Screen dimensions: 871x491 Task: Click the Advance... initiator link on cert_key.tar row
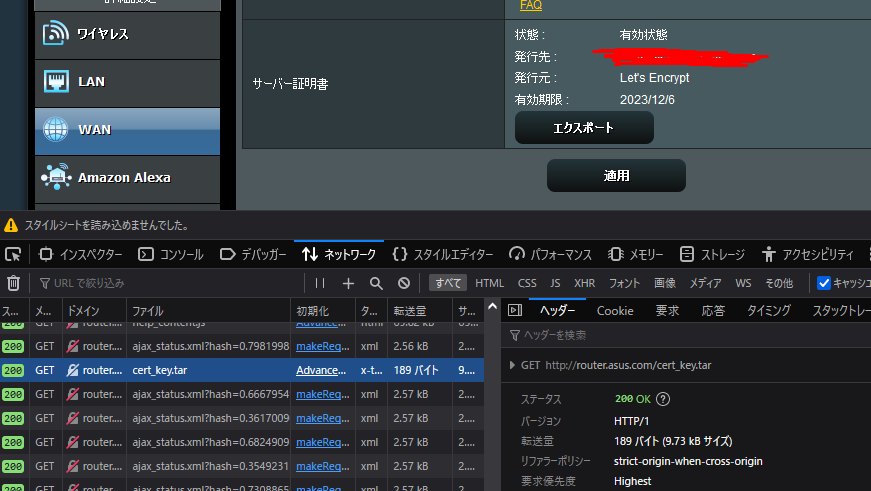tap(321, 370)
